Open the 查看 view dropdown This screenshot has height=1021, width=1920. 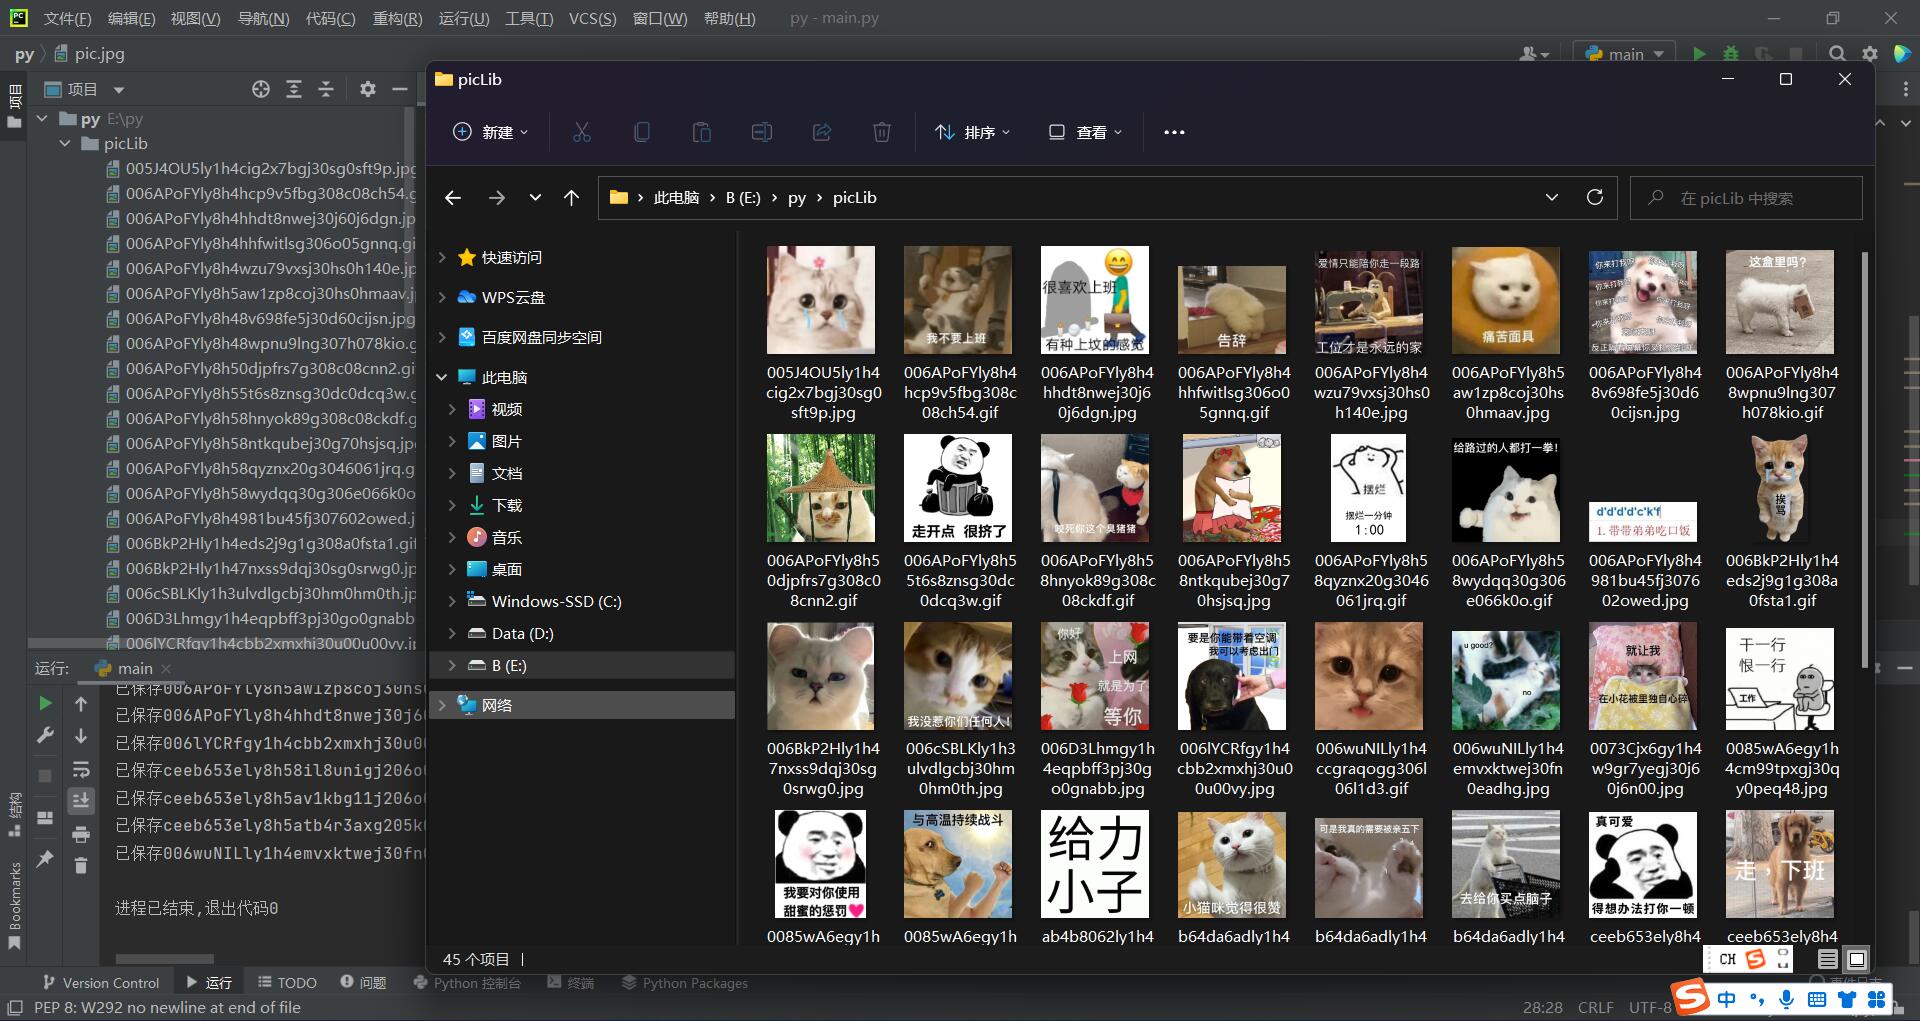pyautogui.click(x=1085, y=132)
